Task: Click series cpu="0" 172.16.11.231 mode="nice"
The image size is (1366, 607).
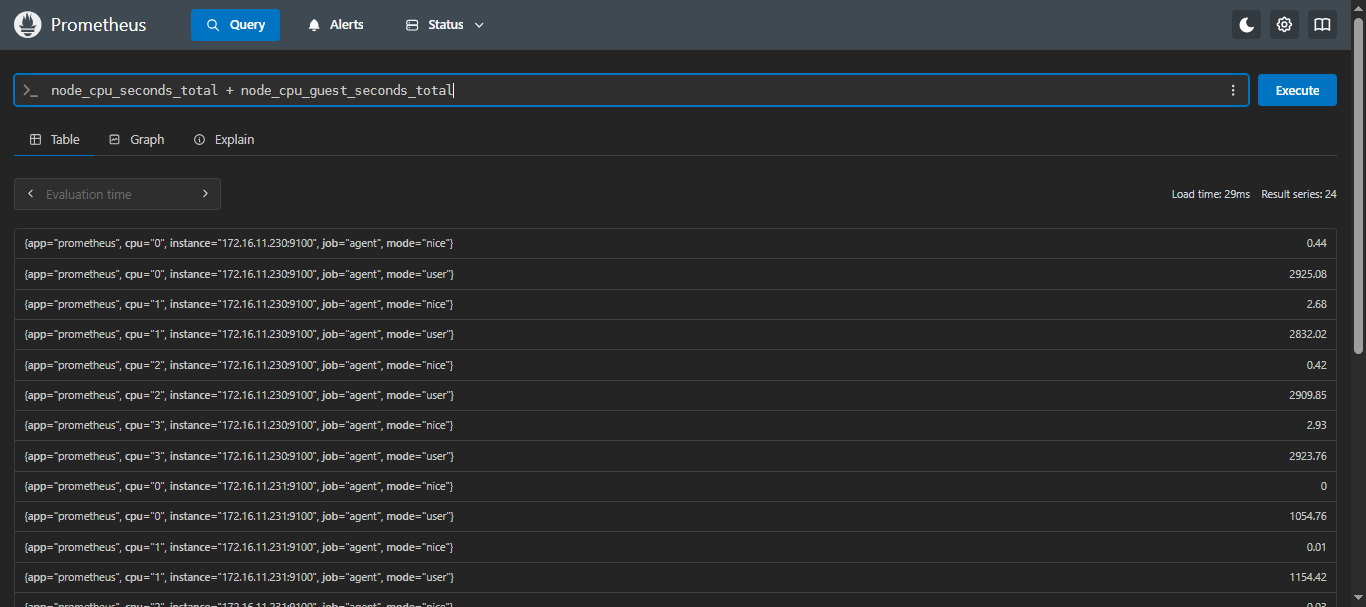Action: pyautogui.click(x=239, y=486)
